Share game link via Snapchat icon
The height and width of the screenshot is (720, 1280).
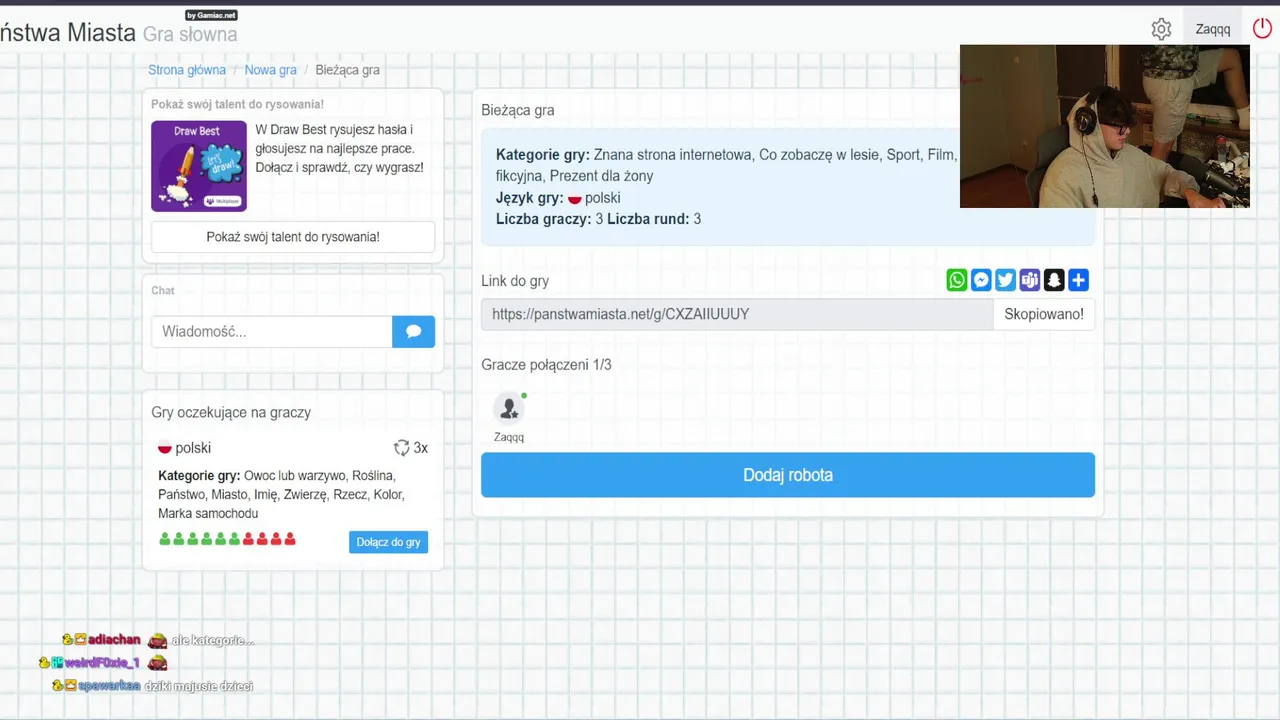(x=1054, y=281)
